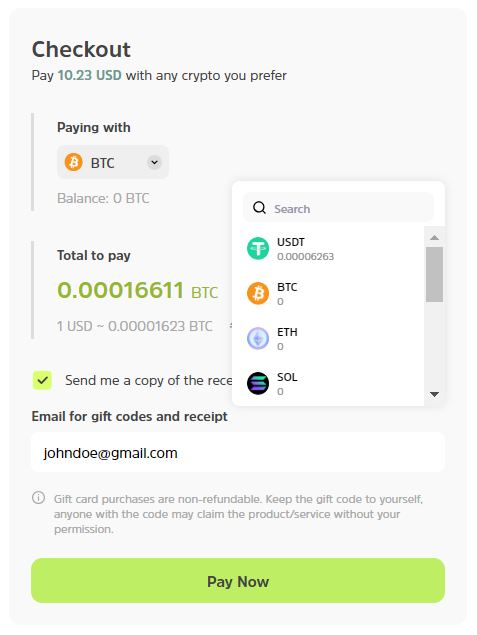The image size is (477, 635).
Task: Click the orange BTC icon in currency list
Action: click(x=258, y=293)
